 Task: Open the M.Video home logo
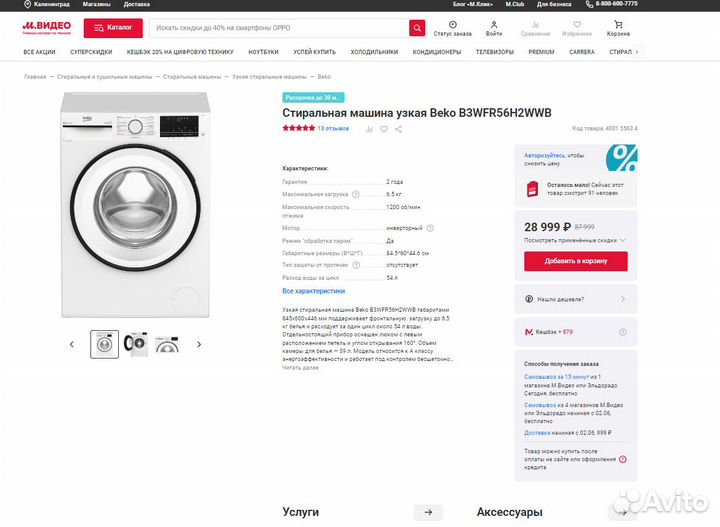click(47, 28)
